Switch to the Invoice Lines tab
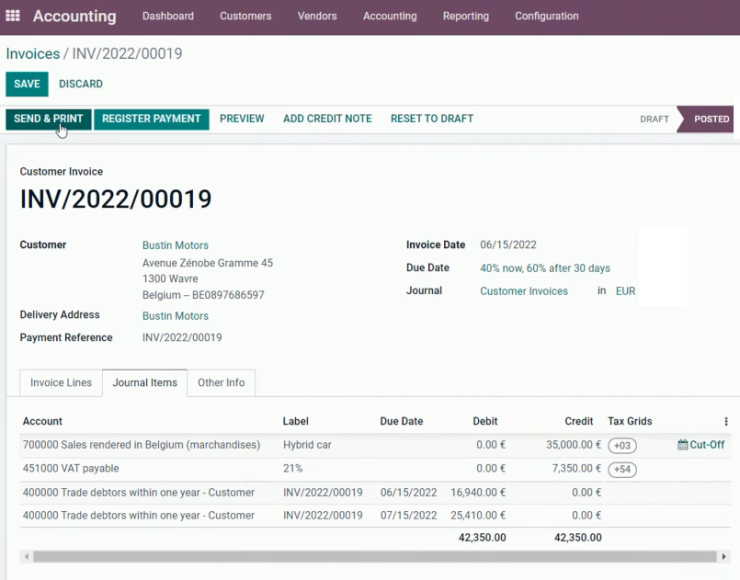The height and width of the screenshot is (580, 740). click(61, 383)
